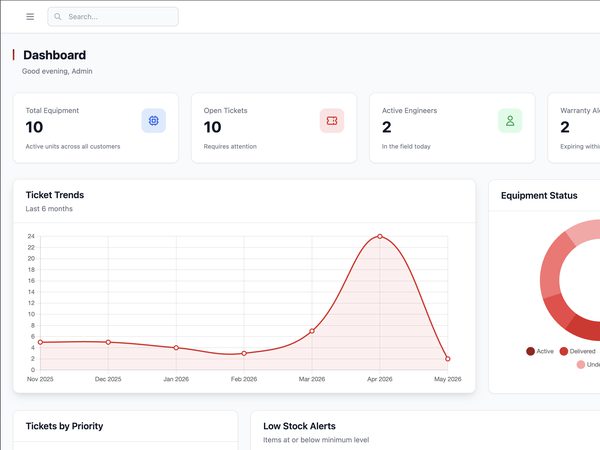The width and height of the screenshot is (600, 450).
Task: Open the Total Equipment card
Action: tap(96, 128)
